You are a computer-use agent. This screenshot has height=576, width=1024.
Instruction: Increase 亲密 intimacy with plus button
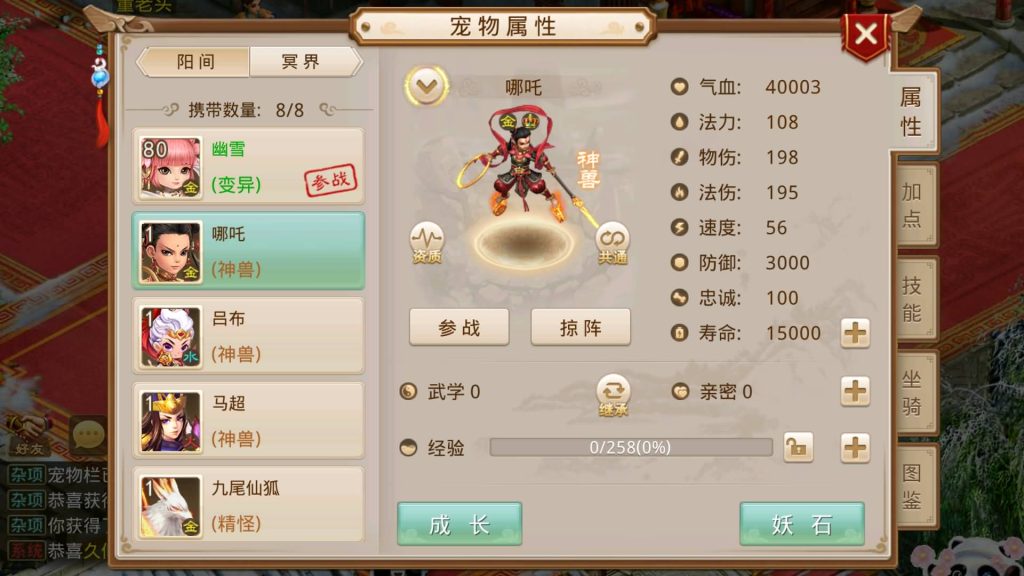(855, 391)
